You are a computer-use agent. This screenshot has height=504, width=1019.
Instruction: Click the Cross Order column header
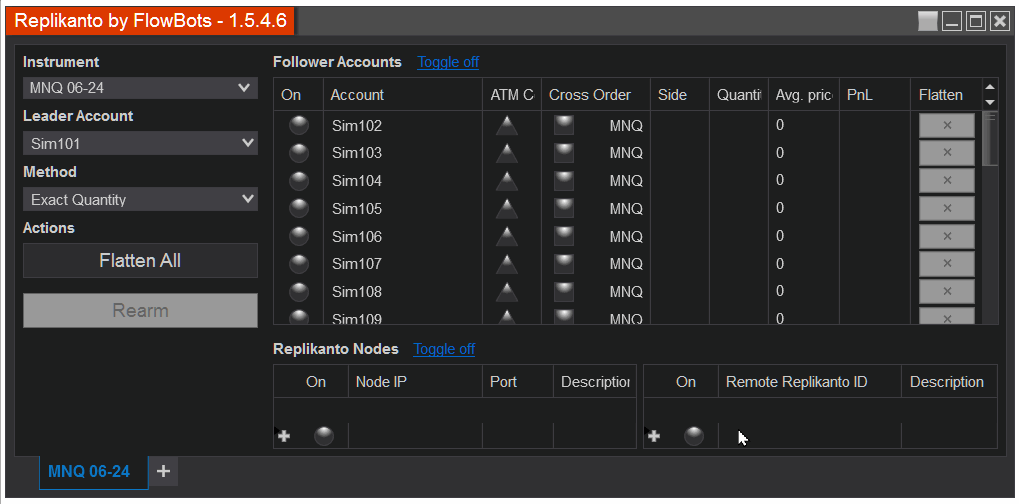(x=596, y=95)
